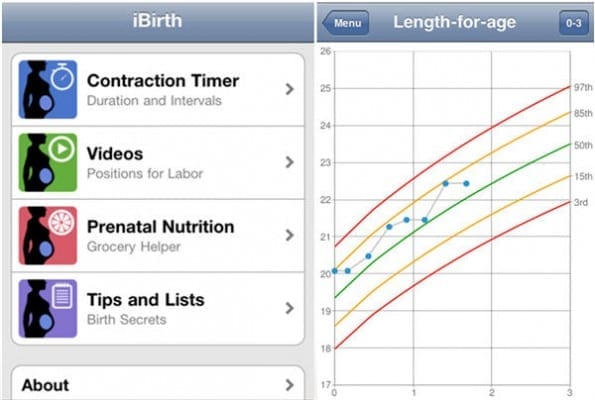Screen dimensions: 595x400
Task: Tap the green Videos play icon
Action: point(48,162)
